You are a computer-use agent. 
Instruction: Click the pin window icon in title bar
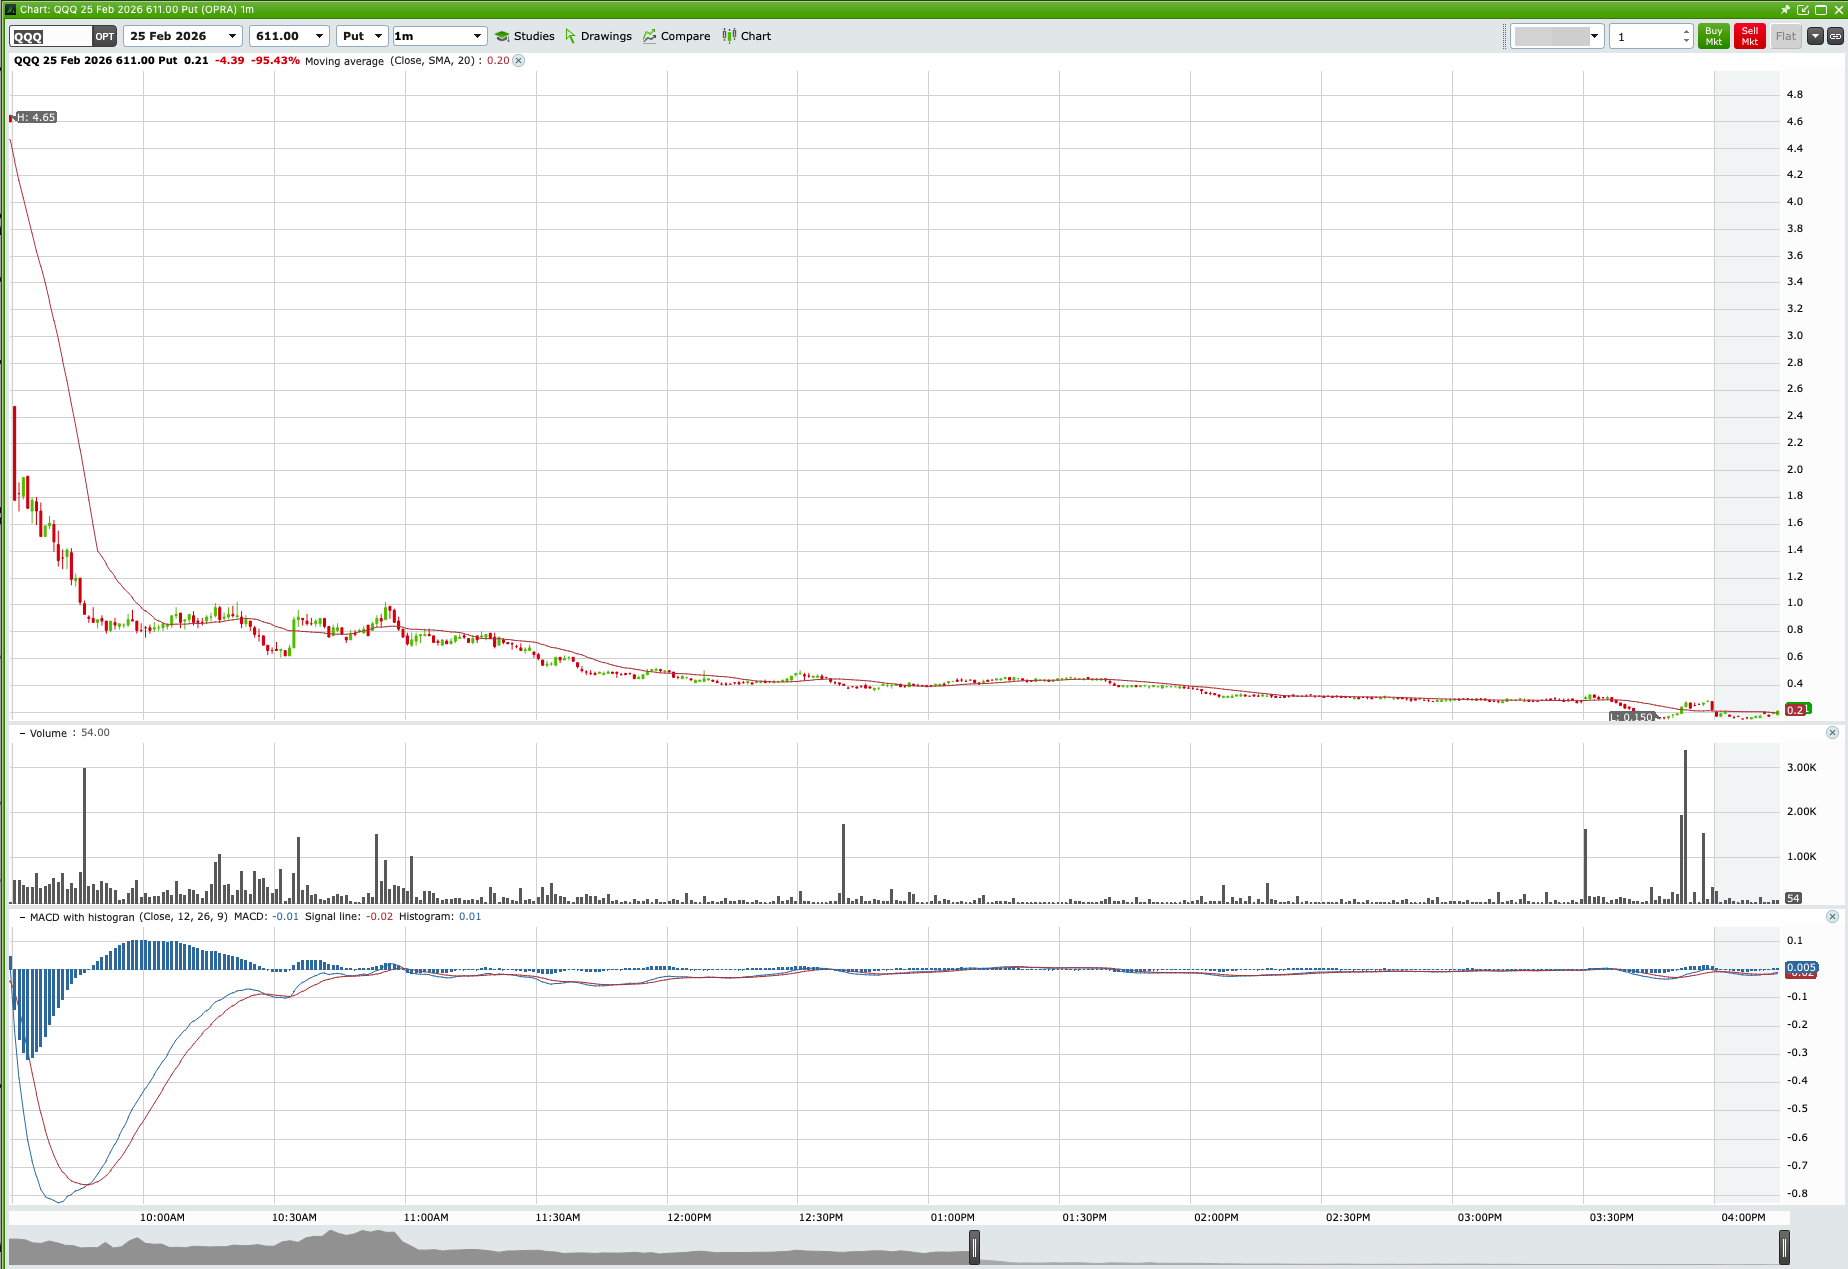click(1784, 9)
